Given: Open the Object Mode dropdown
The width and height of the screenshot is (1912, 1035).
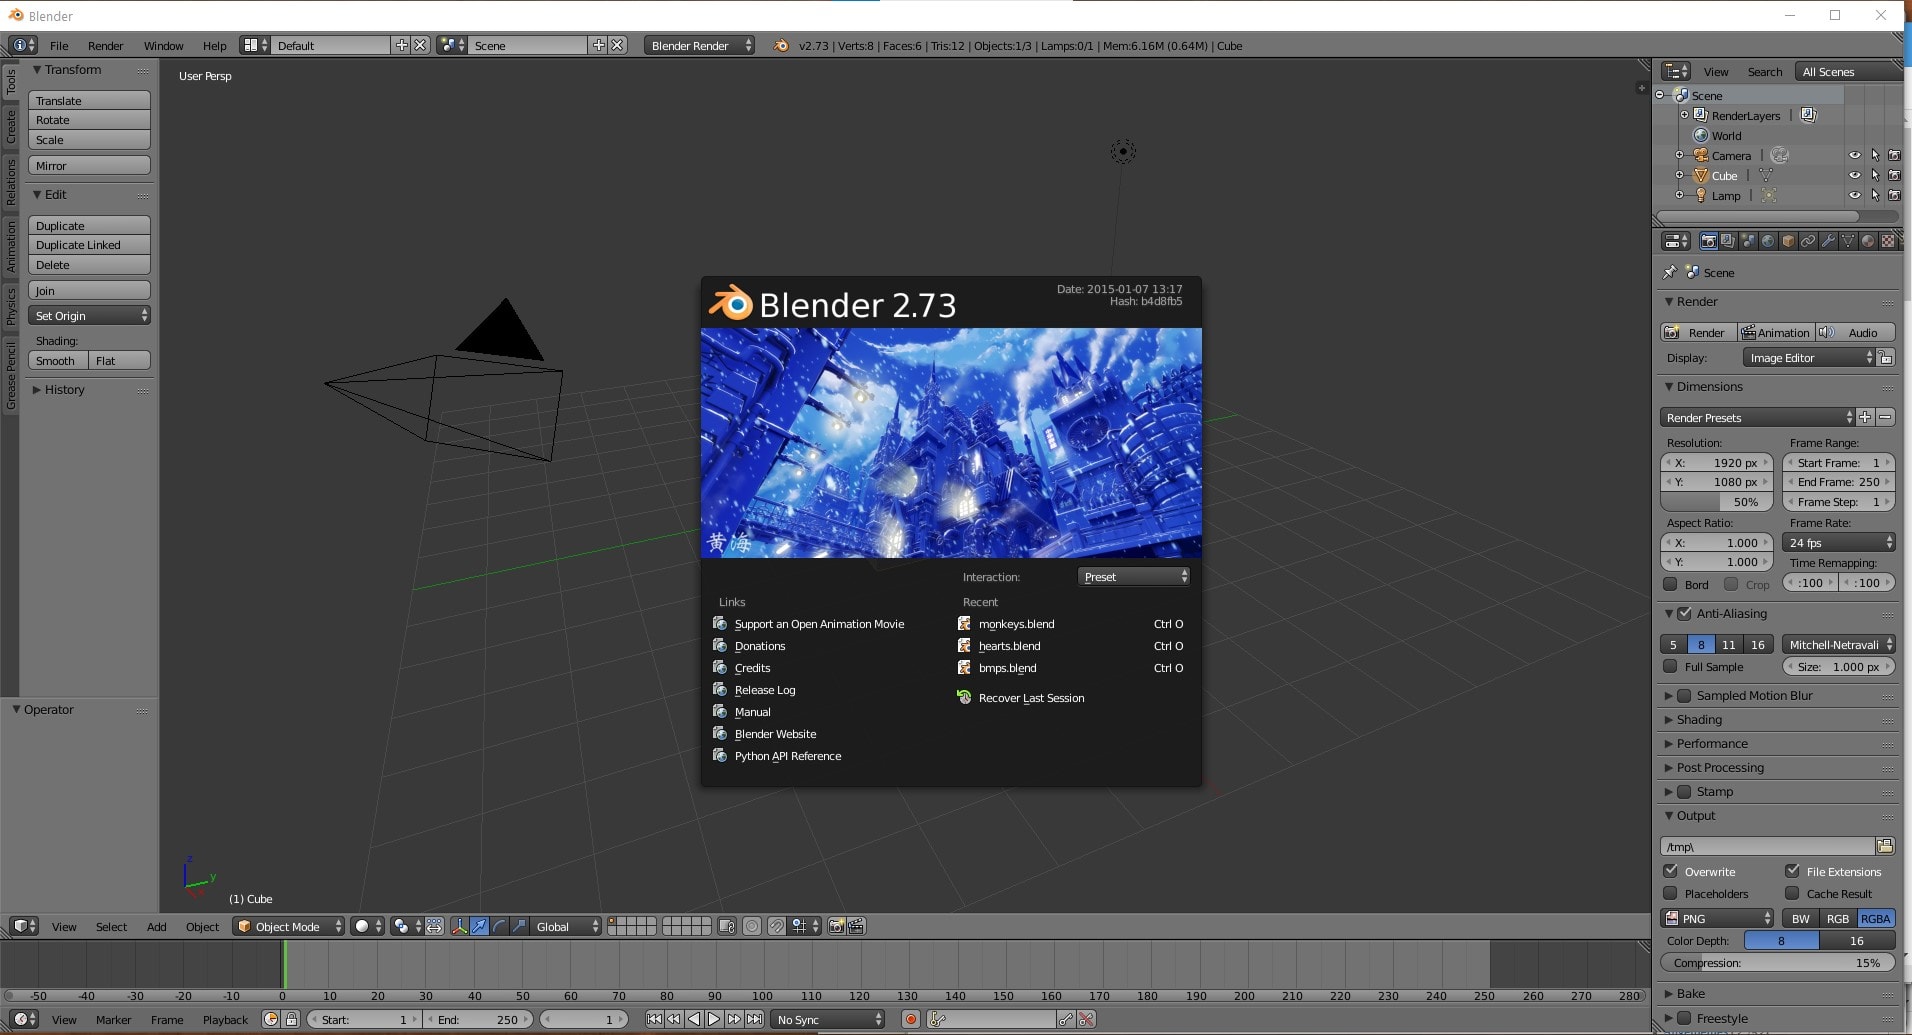Looking at the screenshot, I should click(x=289, y=926).
